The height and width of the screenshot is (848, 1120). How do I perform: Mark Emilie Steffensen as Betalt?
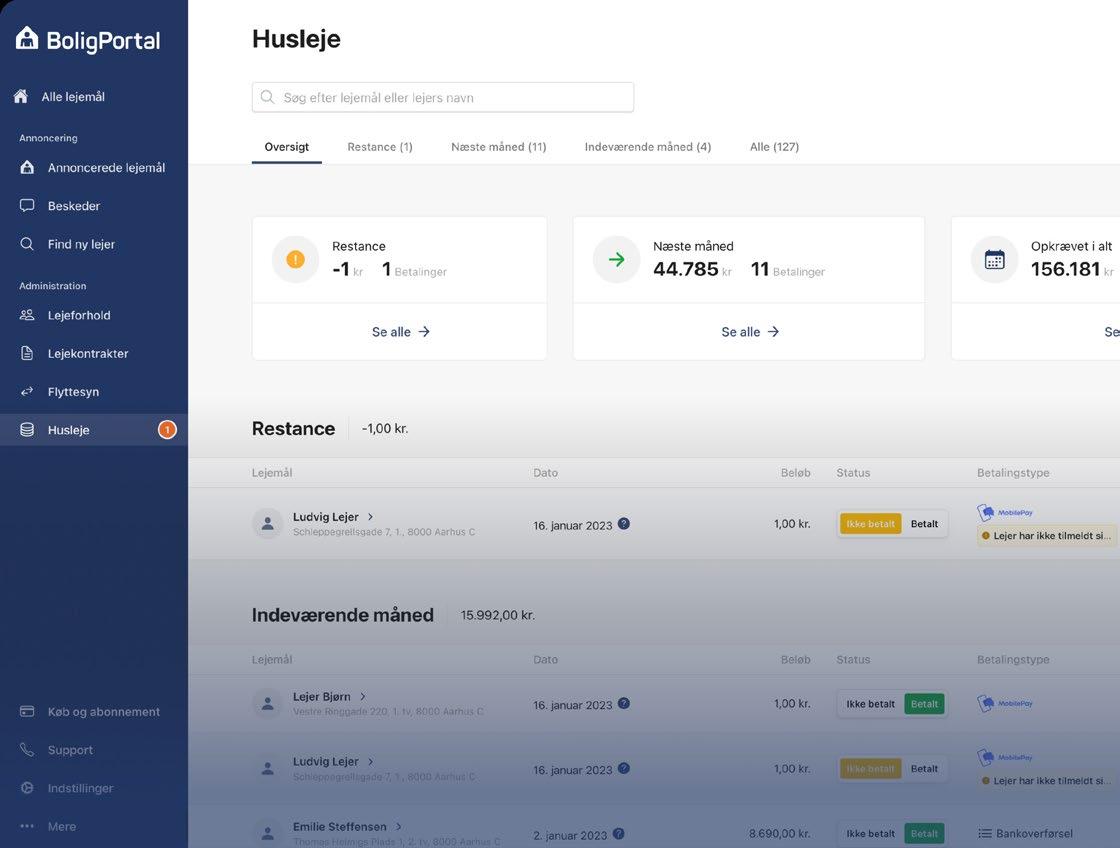(x=924, y=834)
